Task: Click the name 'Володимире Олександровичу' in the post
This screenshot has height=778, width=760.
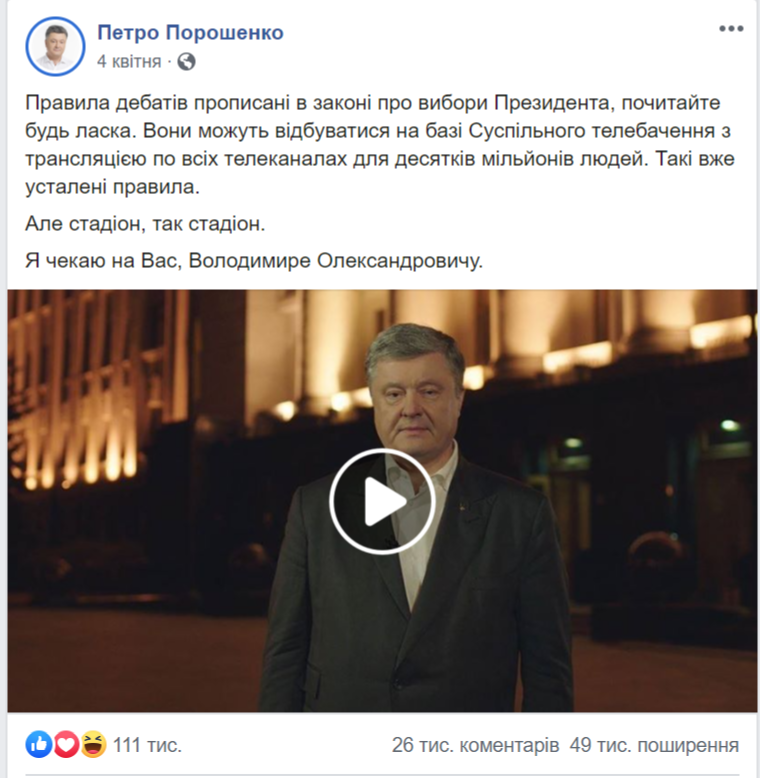Action: pos(335,260)
